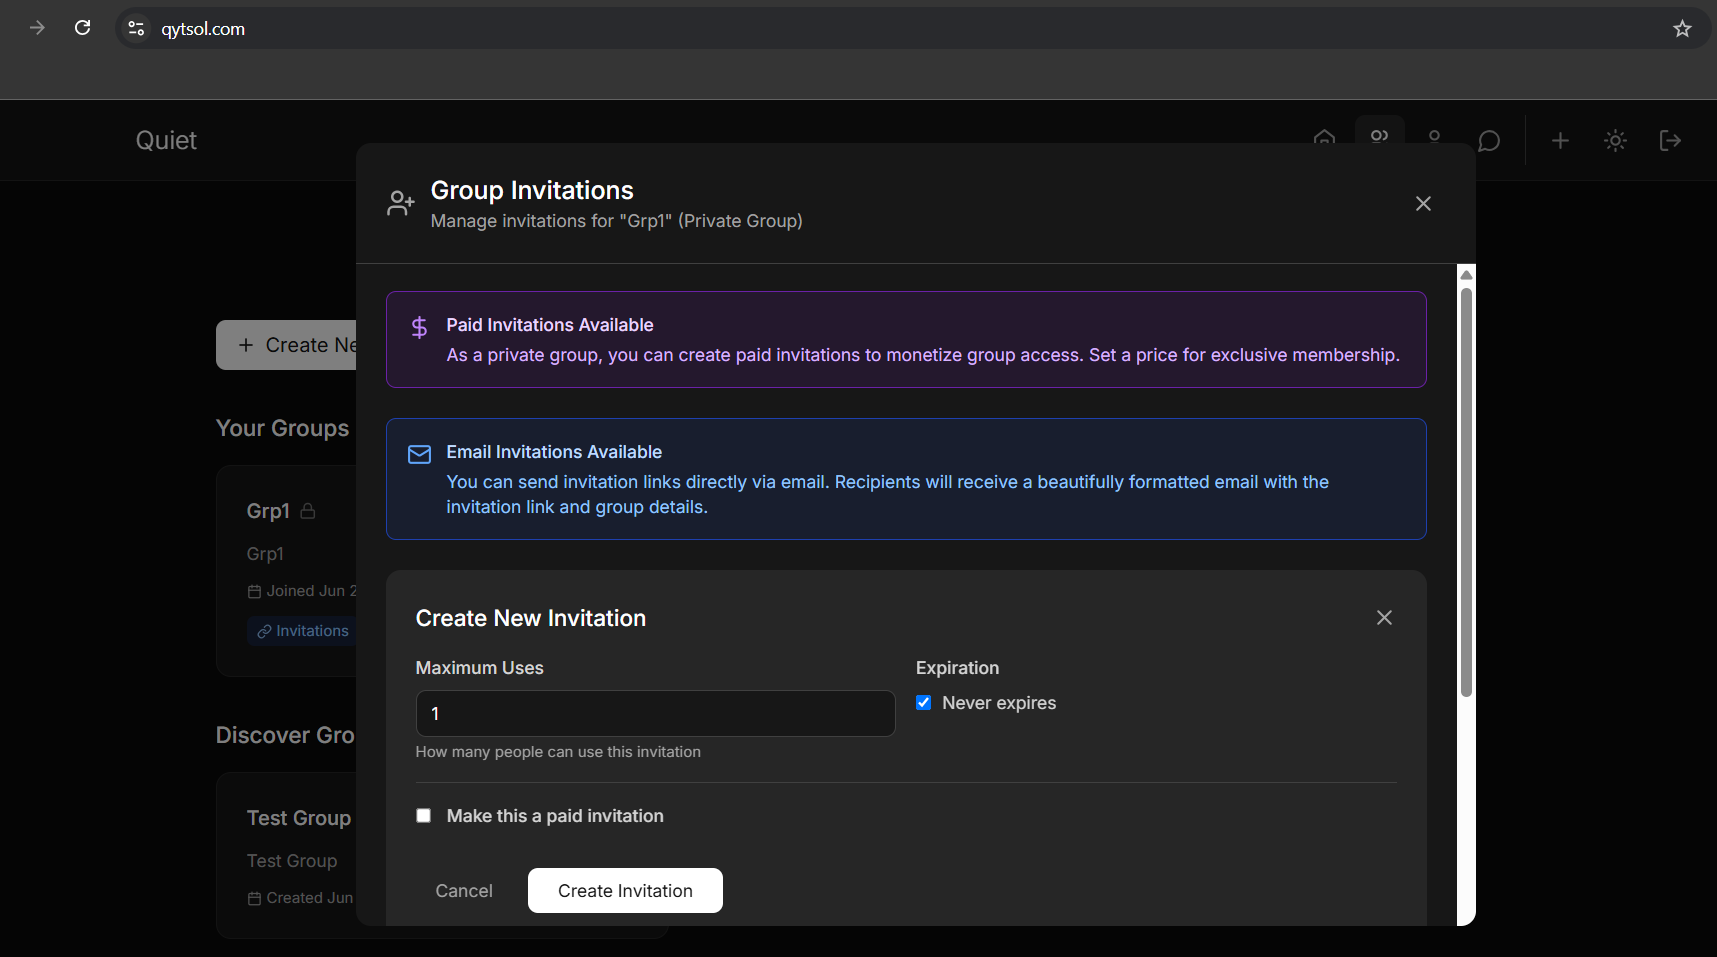1717x957 pixels.
Task: Click the plus icon in top navigation
Action: click(1560, 141)
